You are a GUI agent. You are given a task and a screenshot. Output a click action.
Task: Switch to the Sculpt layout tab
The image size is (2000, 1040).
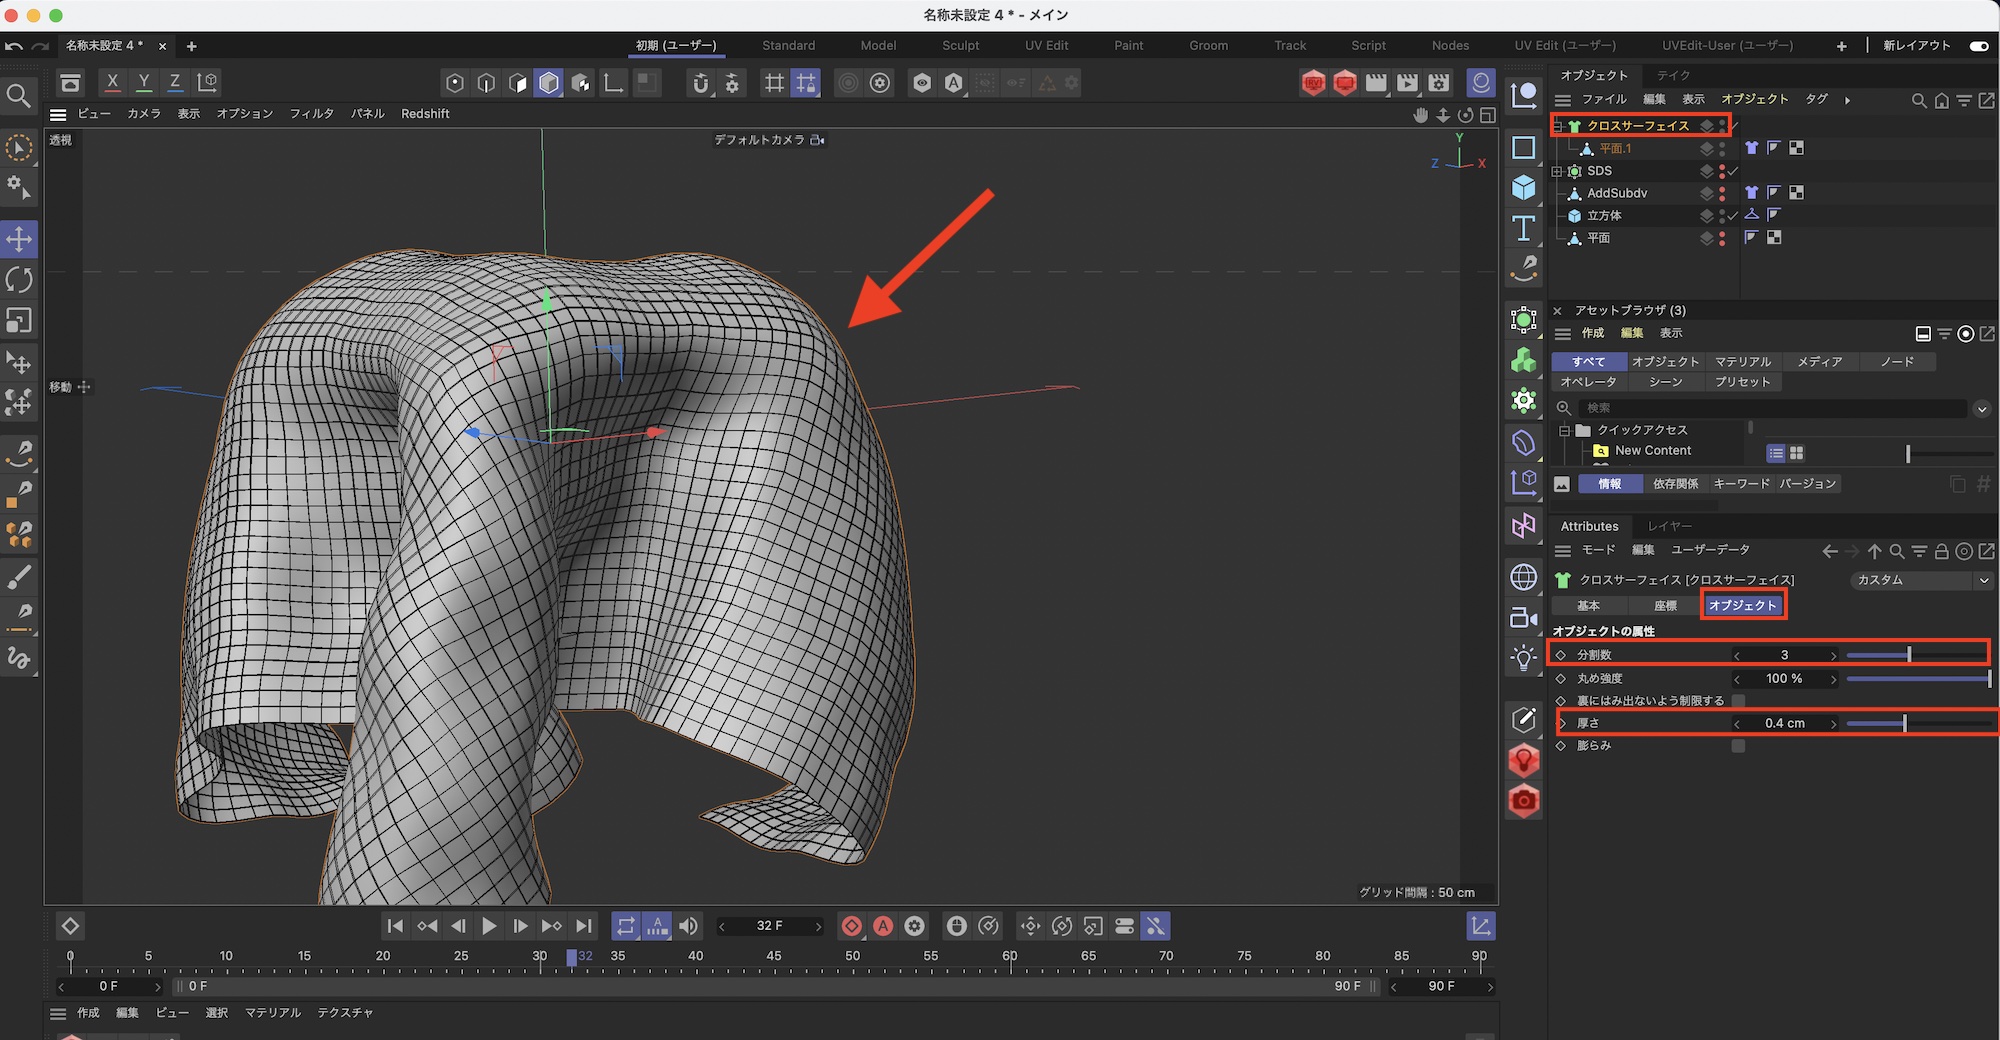960,46
